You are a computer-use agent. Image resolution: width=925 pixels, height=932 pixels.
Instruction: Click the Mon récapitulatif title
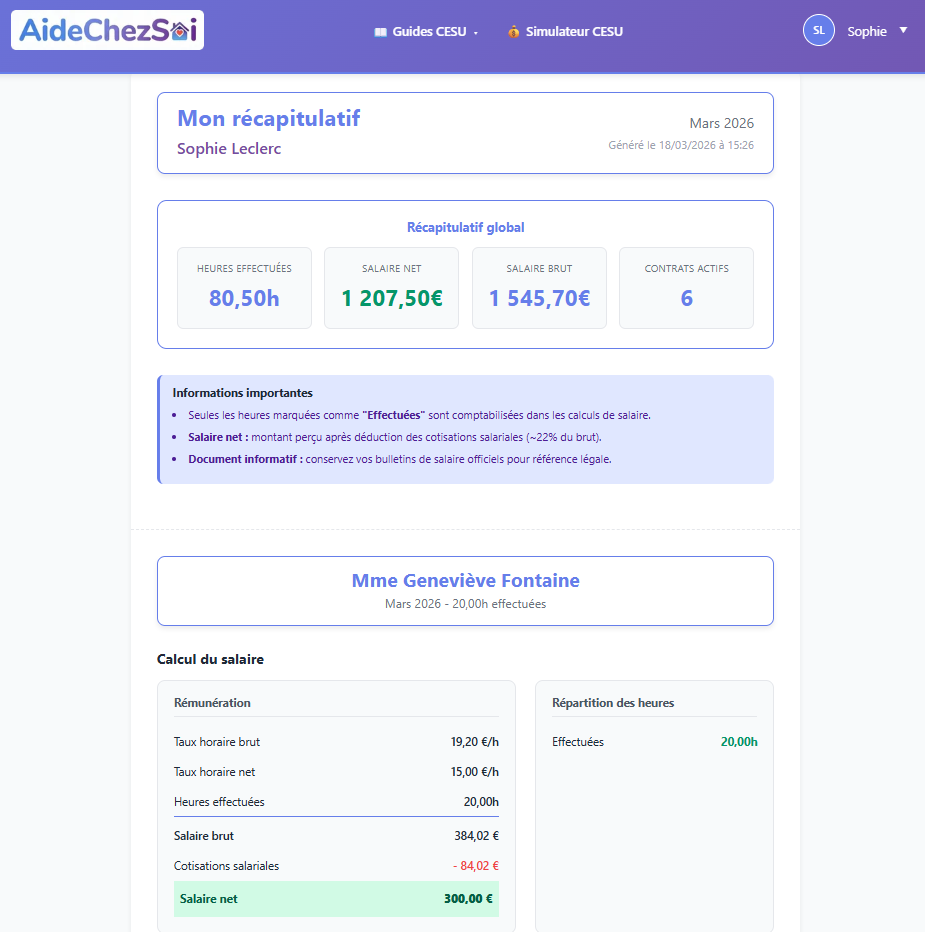coord(268,119)
